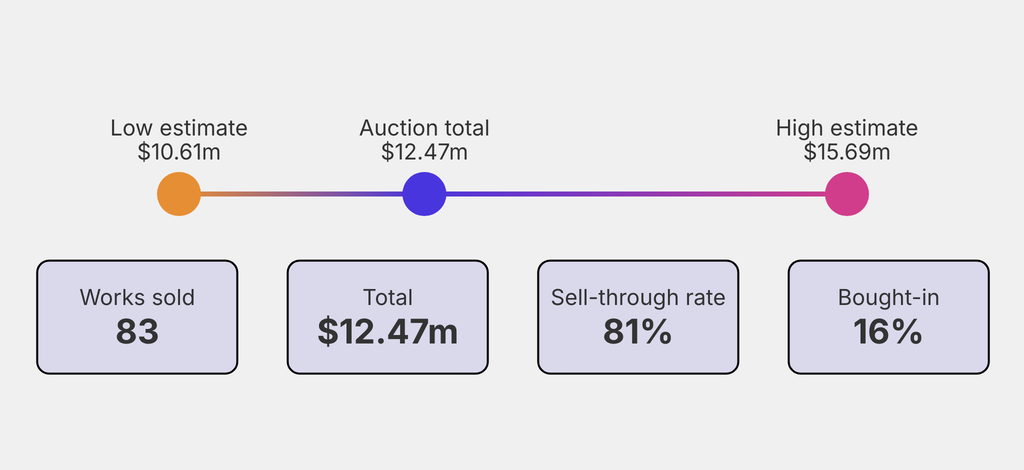Select the "Works sold" card heading
Image resolution: width=1024 pixels, height=470 pixels.
click(x=137, y=298)
